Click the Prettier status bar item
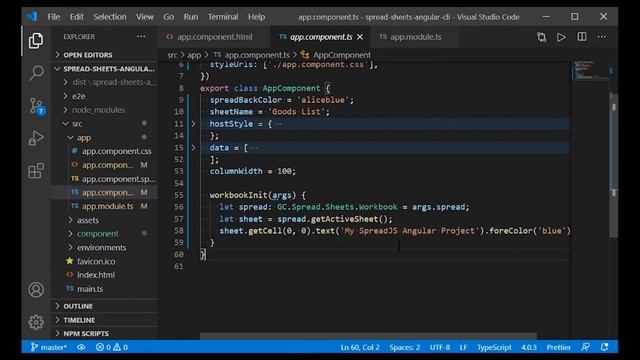This screenshot has width=640, height=360. pyautogui.click(x=558, y=347)
